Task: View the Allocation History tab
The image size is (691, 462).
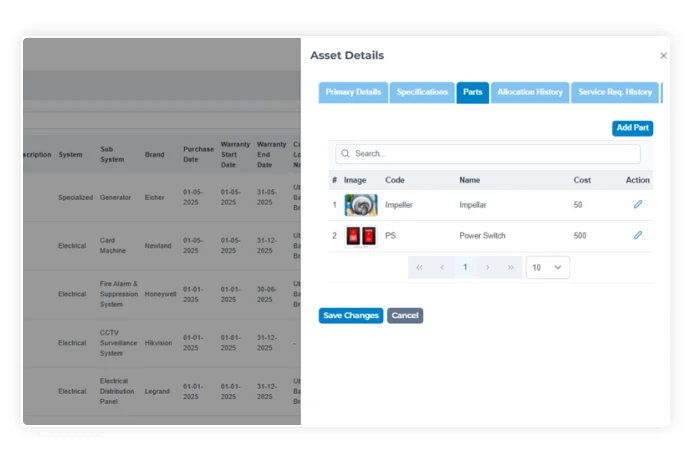Action: point(530,92)
